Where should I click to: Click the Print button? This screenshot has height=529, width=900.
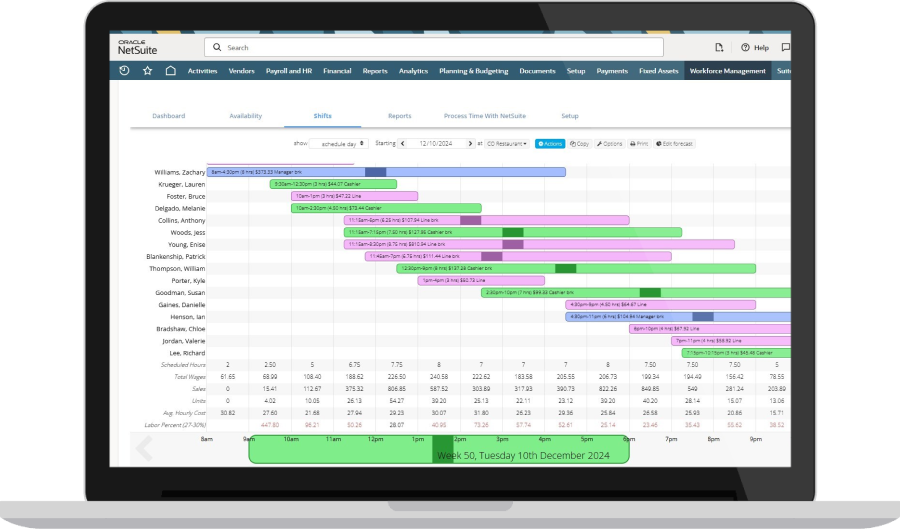[639, 144]
